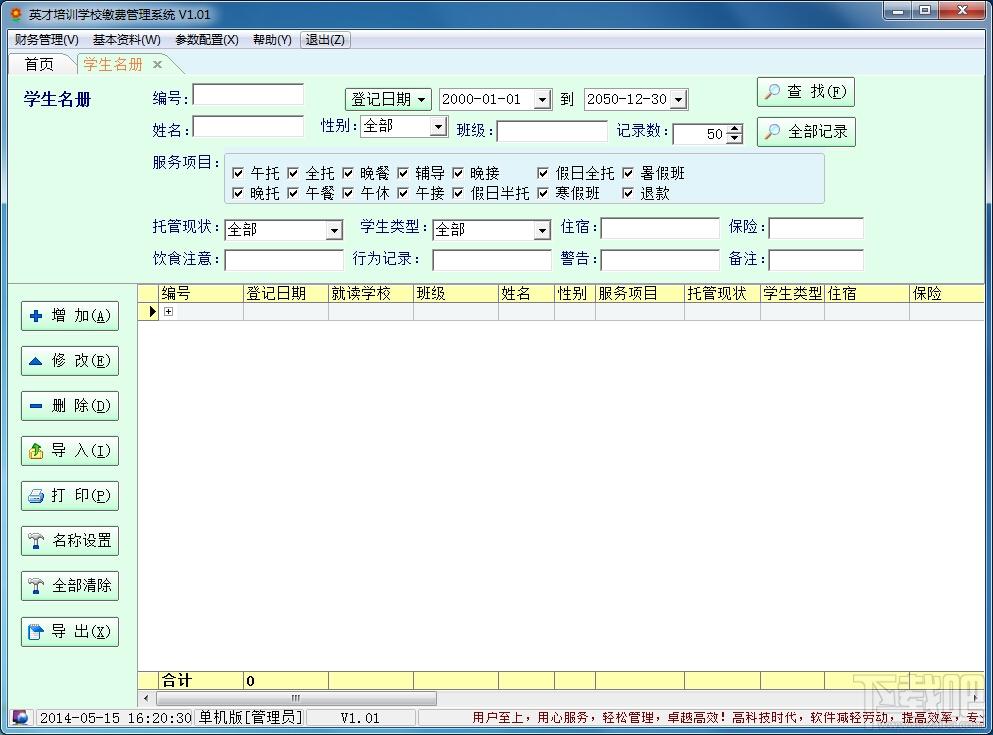The height and width of the screenshot is (735, 993).
Task: Click the blue plus icon on 增加 button
Action: pyautogui.click(x=37, y=316)
